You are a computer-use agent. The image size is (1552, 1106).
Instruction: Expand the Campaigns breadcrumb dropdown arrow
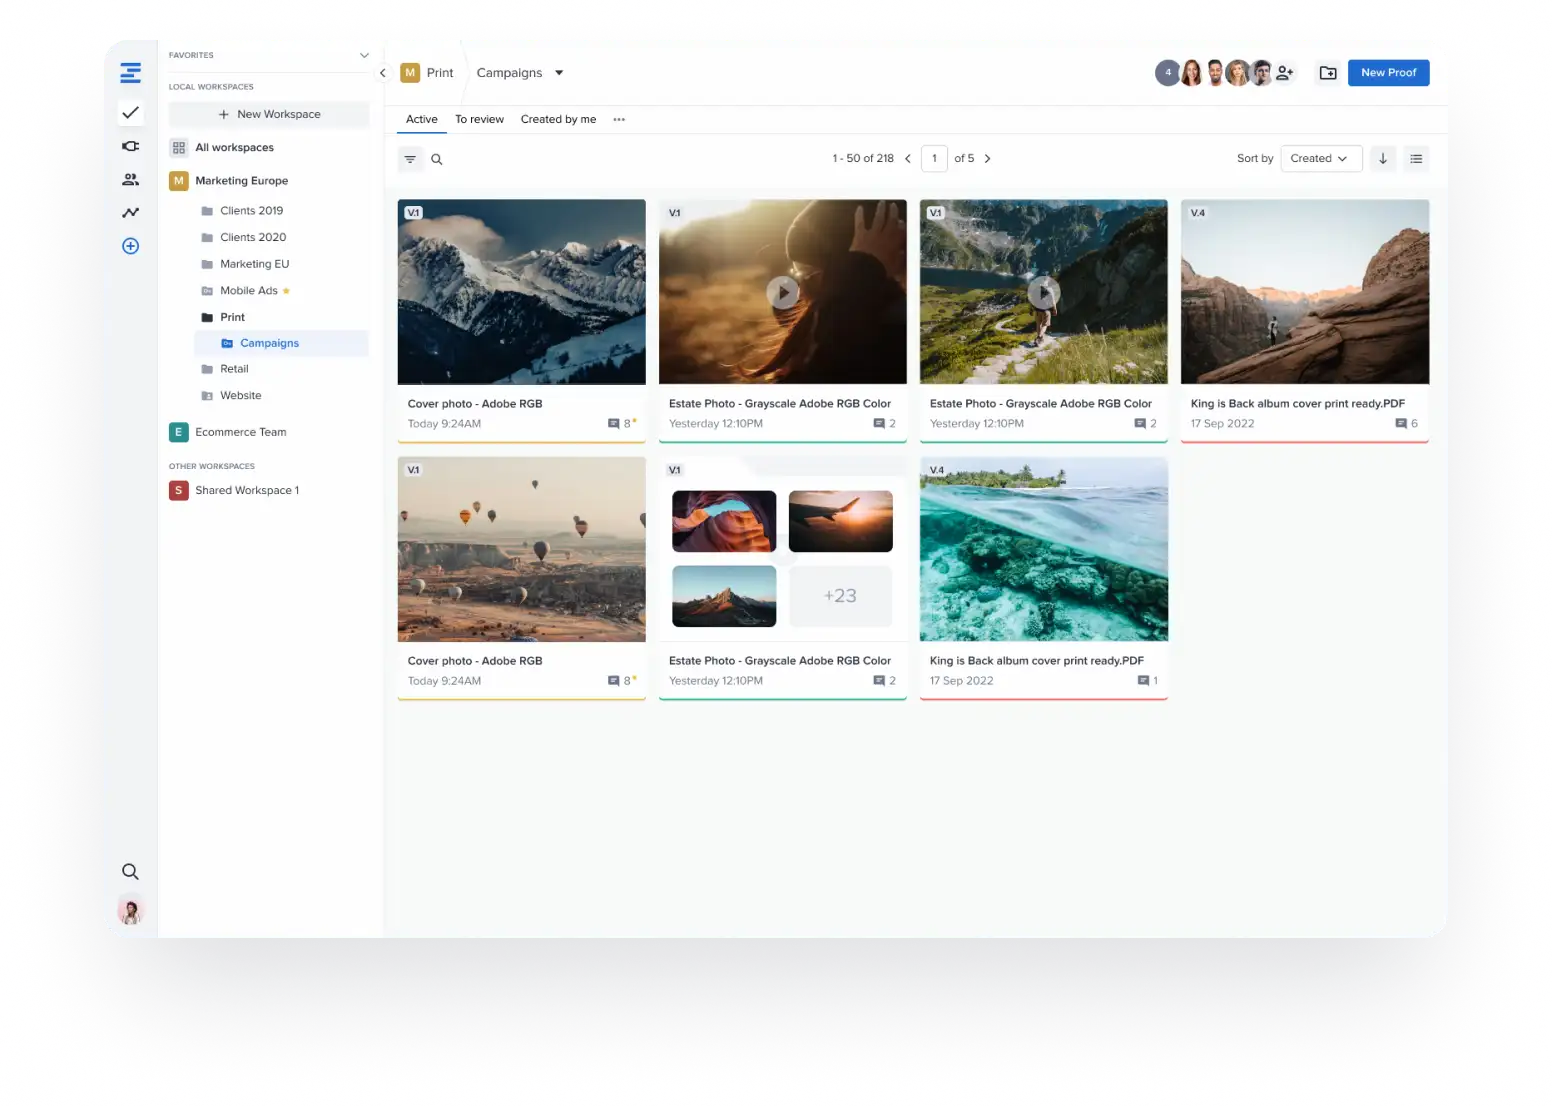(x=559, y=73)
